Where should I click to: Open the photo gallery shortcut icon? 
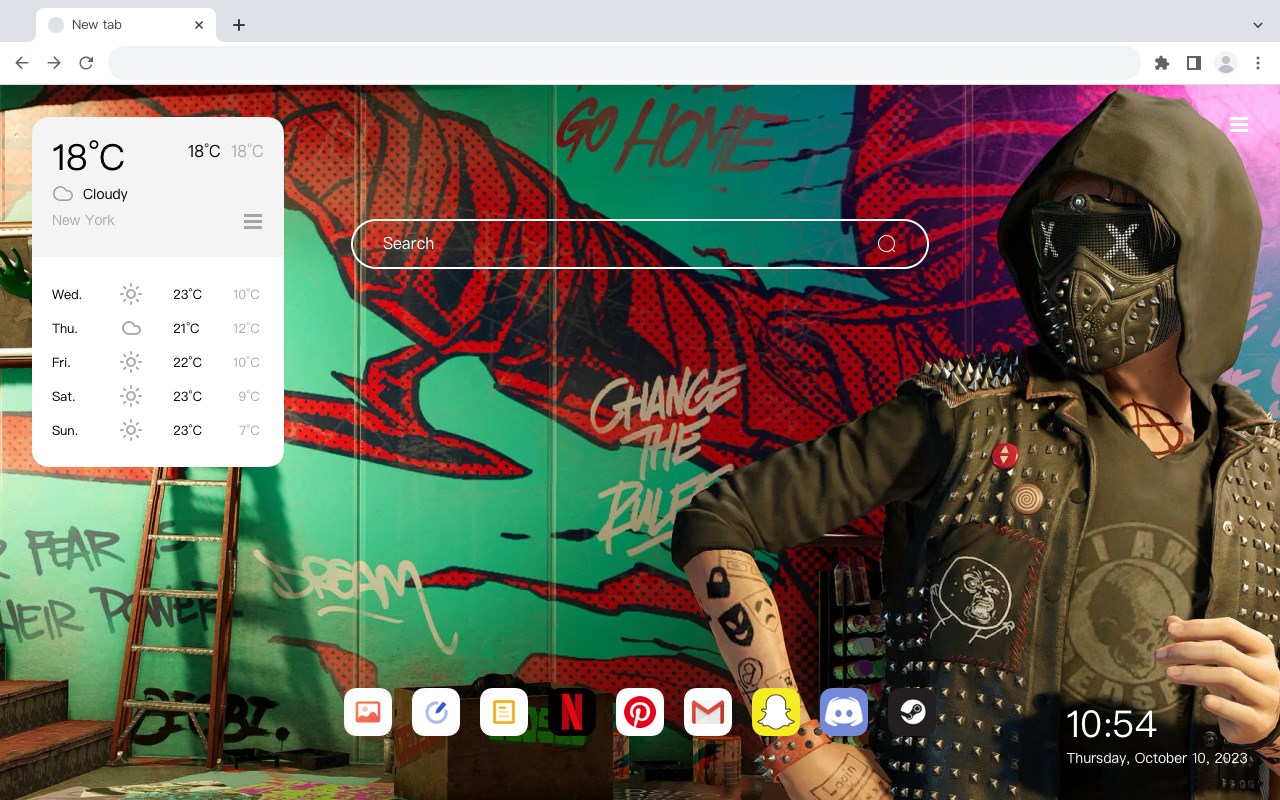(x=368, y=712)
